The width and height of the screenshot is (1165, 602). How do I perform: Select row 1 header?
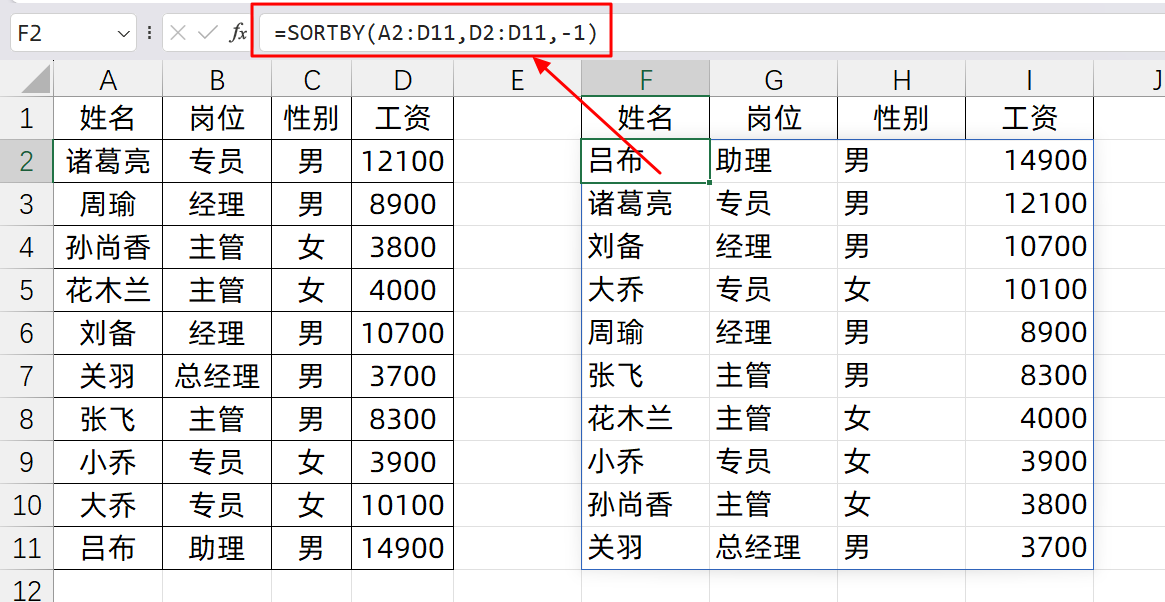coord(27,118)
